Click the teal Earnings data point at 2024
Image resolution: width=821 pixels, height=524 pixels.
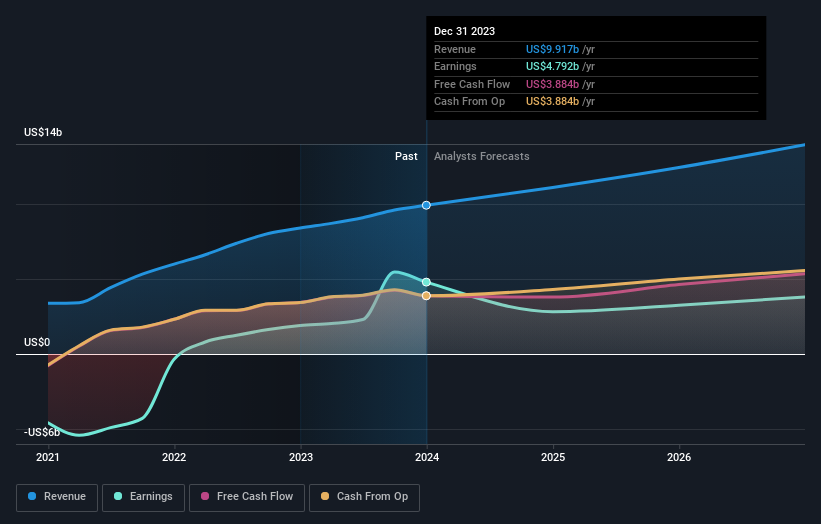click(x=426, y=282)
